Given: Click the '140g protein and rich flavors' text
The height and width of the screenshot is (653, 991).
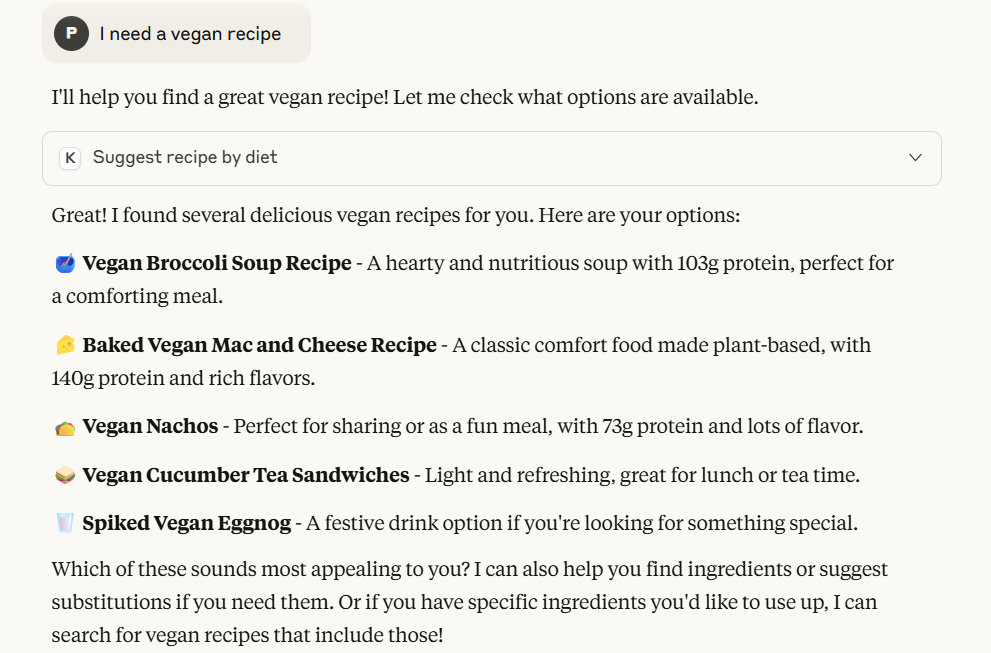Looking at the screenshot, I should pyautogui.click(x=185, y=379).
